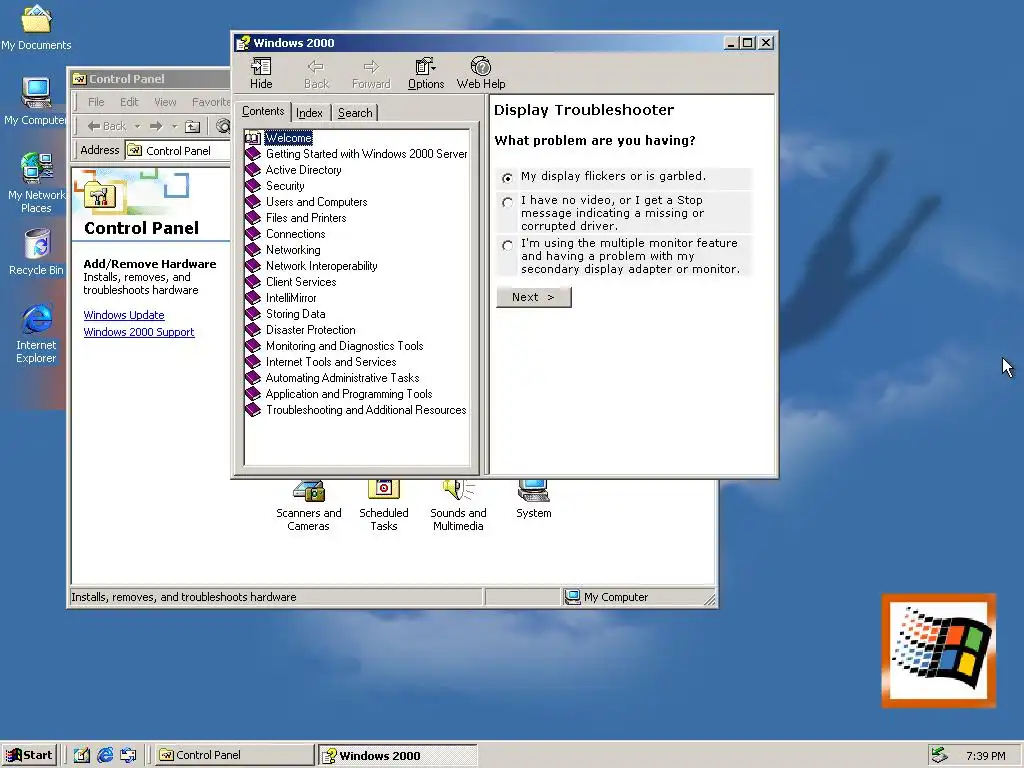Expand Monitoring and Diagnostics Tools topic
Image resolution: width=1024 pixels, height=768 pixels.
tap(344, 346)
